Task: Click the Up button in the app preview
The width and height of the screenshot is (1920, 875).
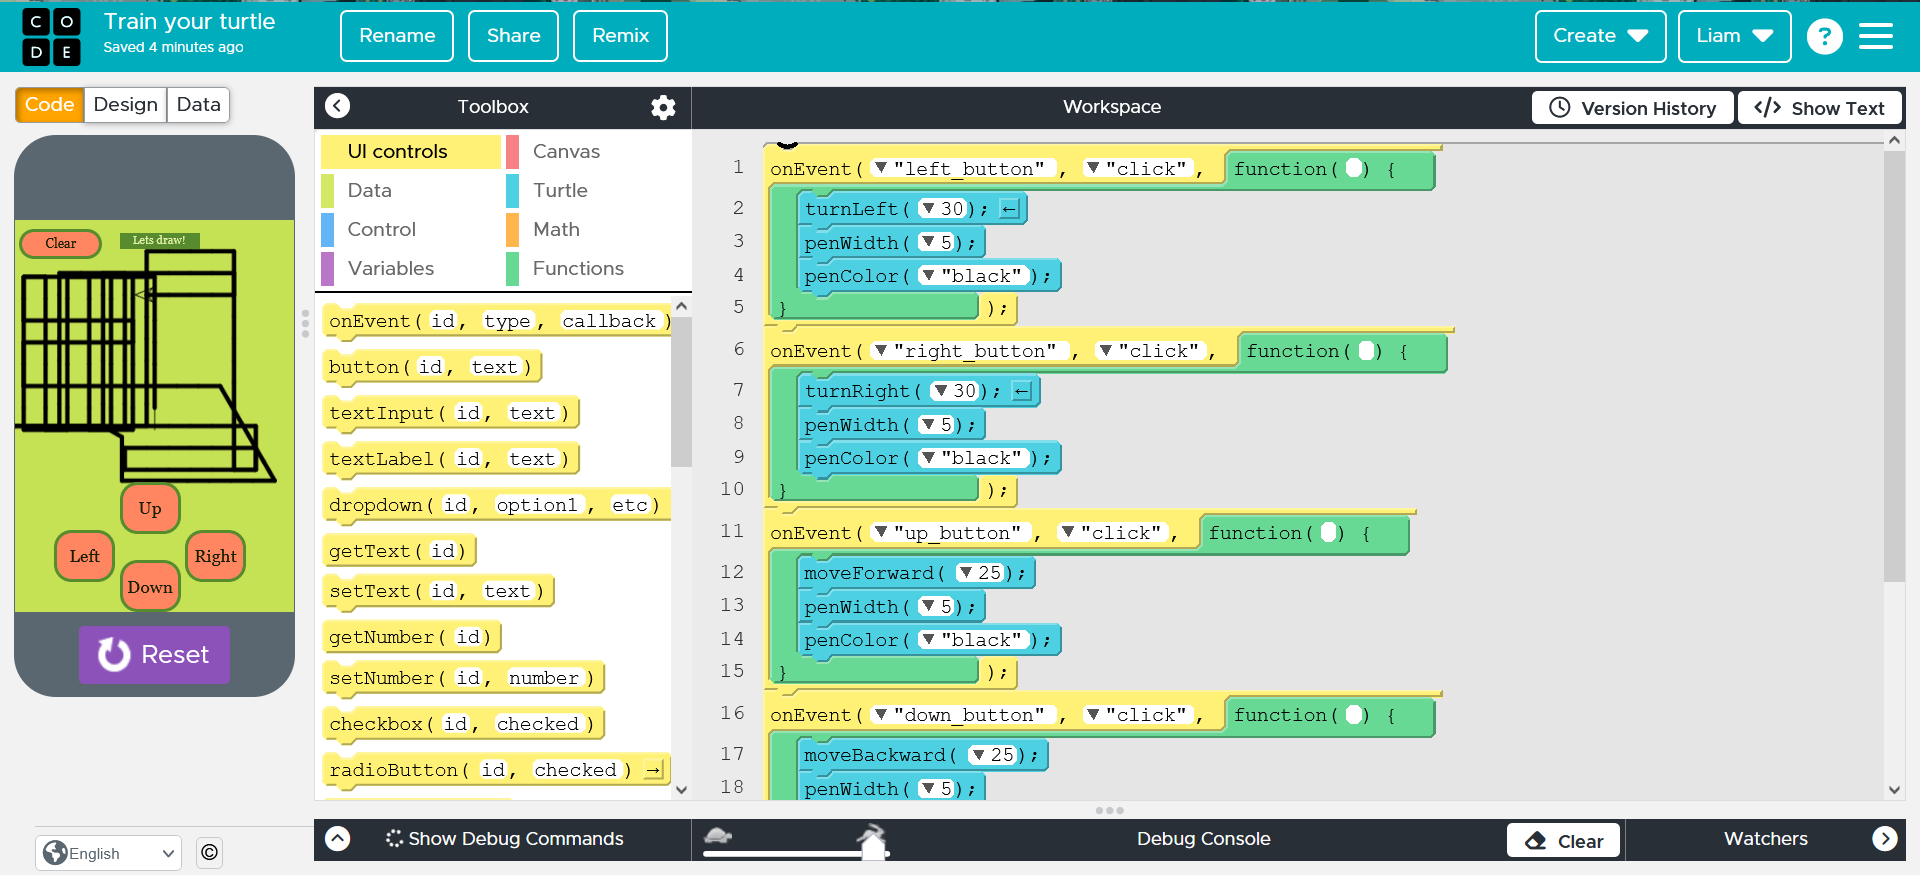Action: click(x=150, y=508)
